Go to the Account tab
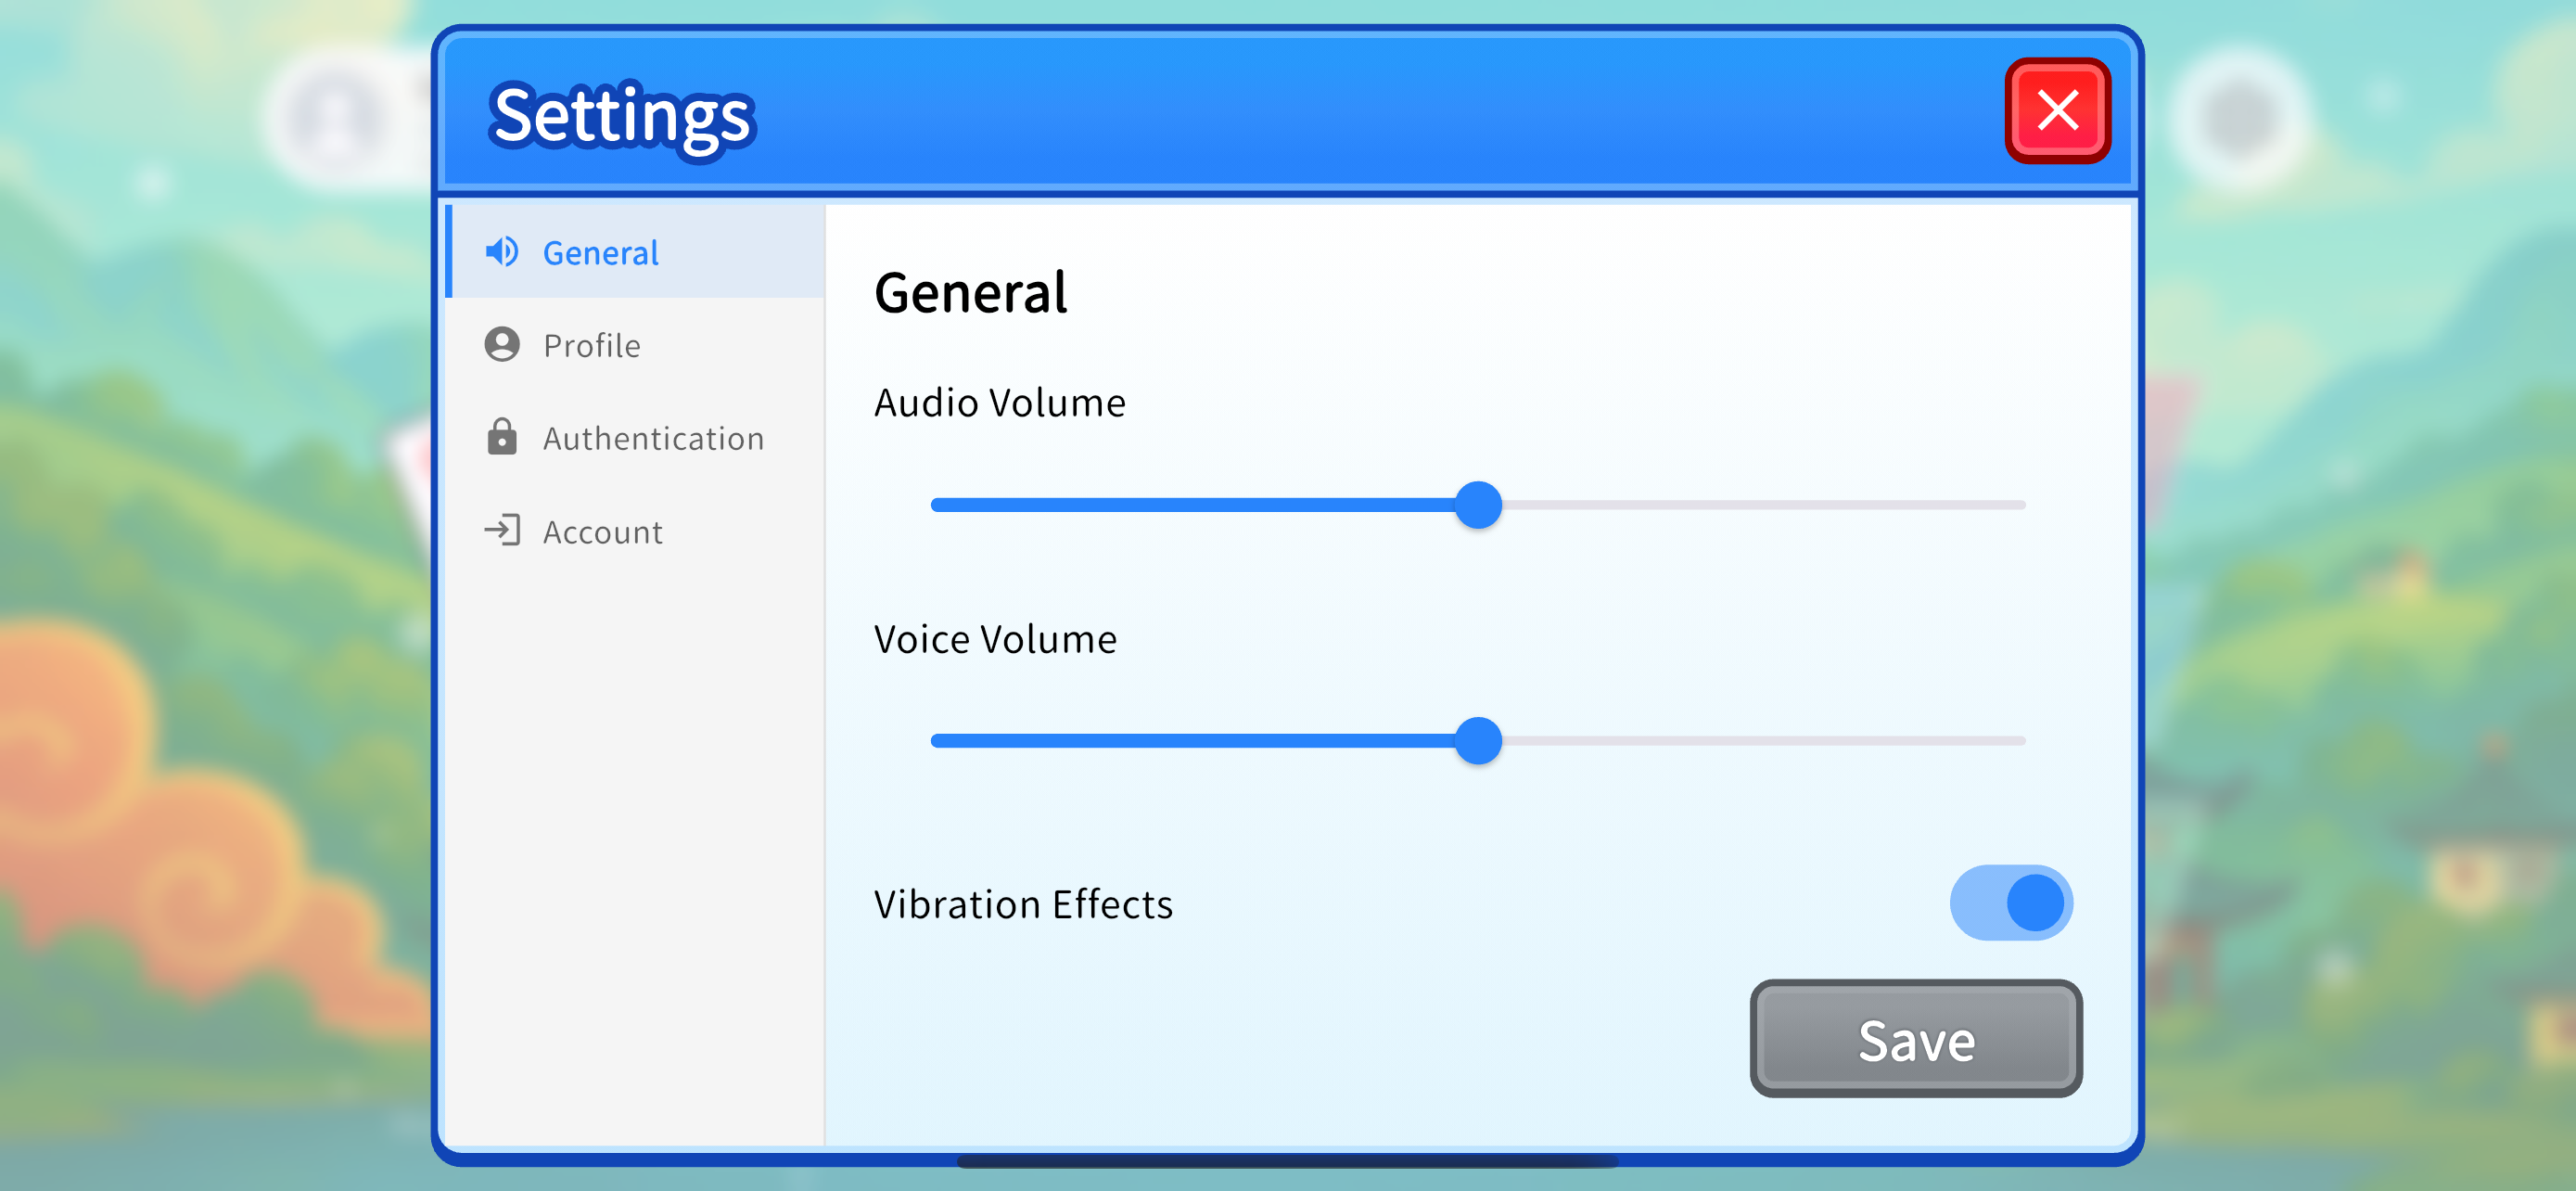 click(x=636, y=531)
